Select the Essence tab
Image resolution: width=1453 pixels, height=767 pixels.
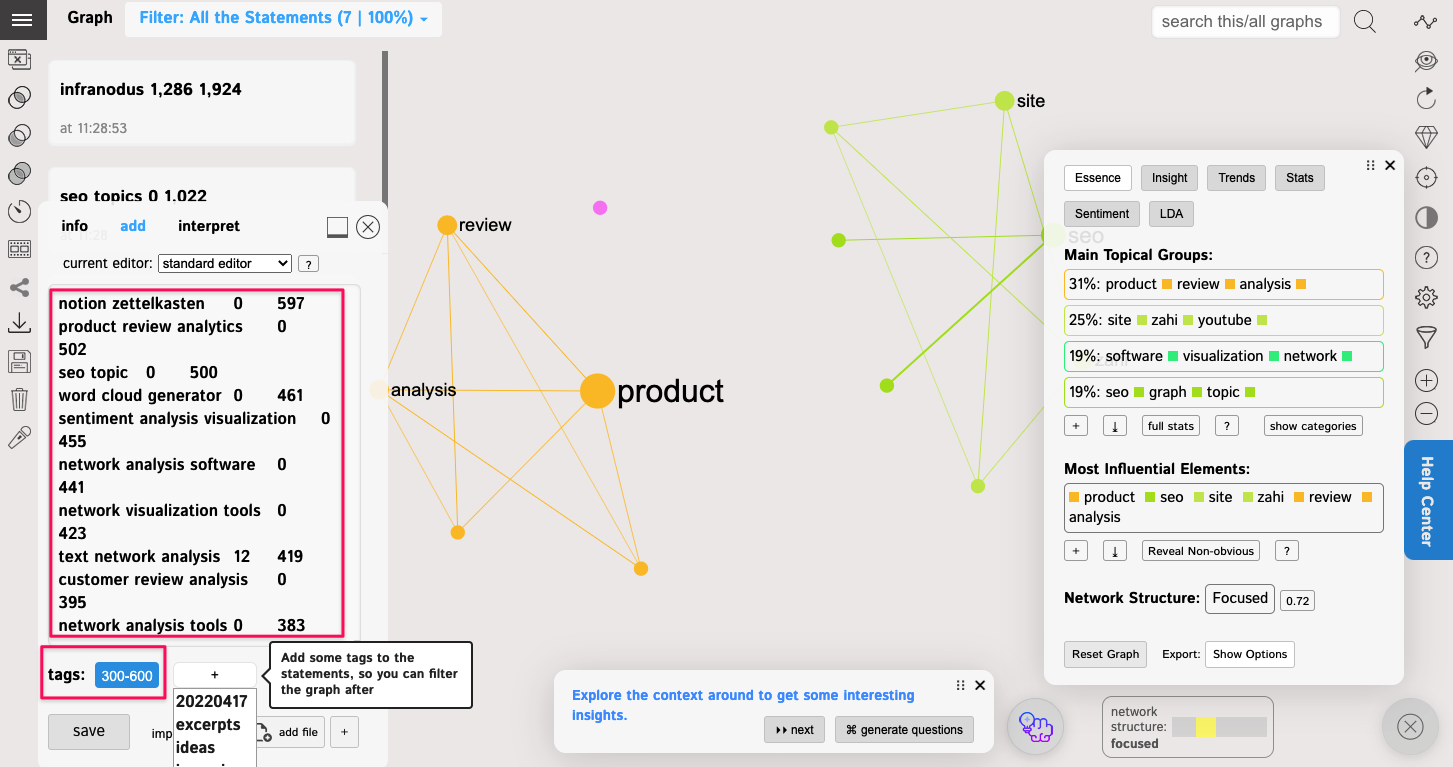[1098, 178]
